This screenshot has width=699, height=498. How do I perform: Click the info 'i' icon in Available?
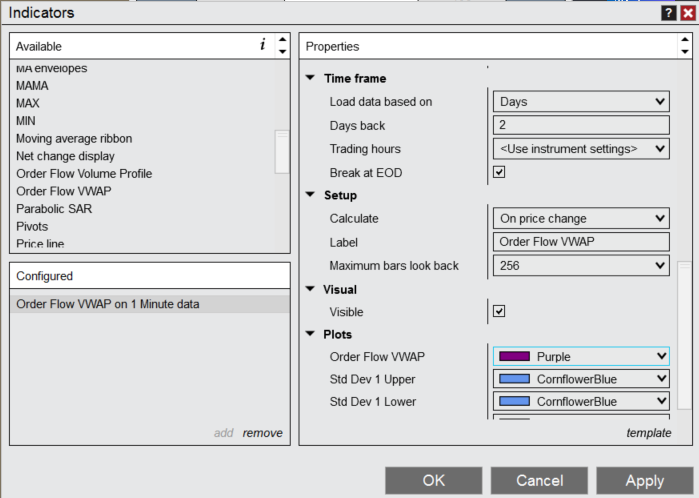[263, 44]
